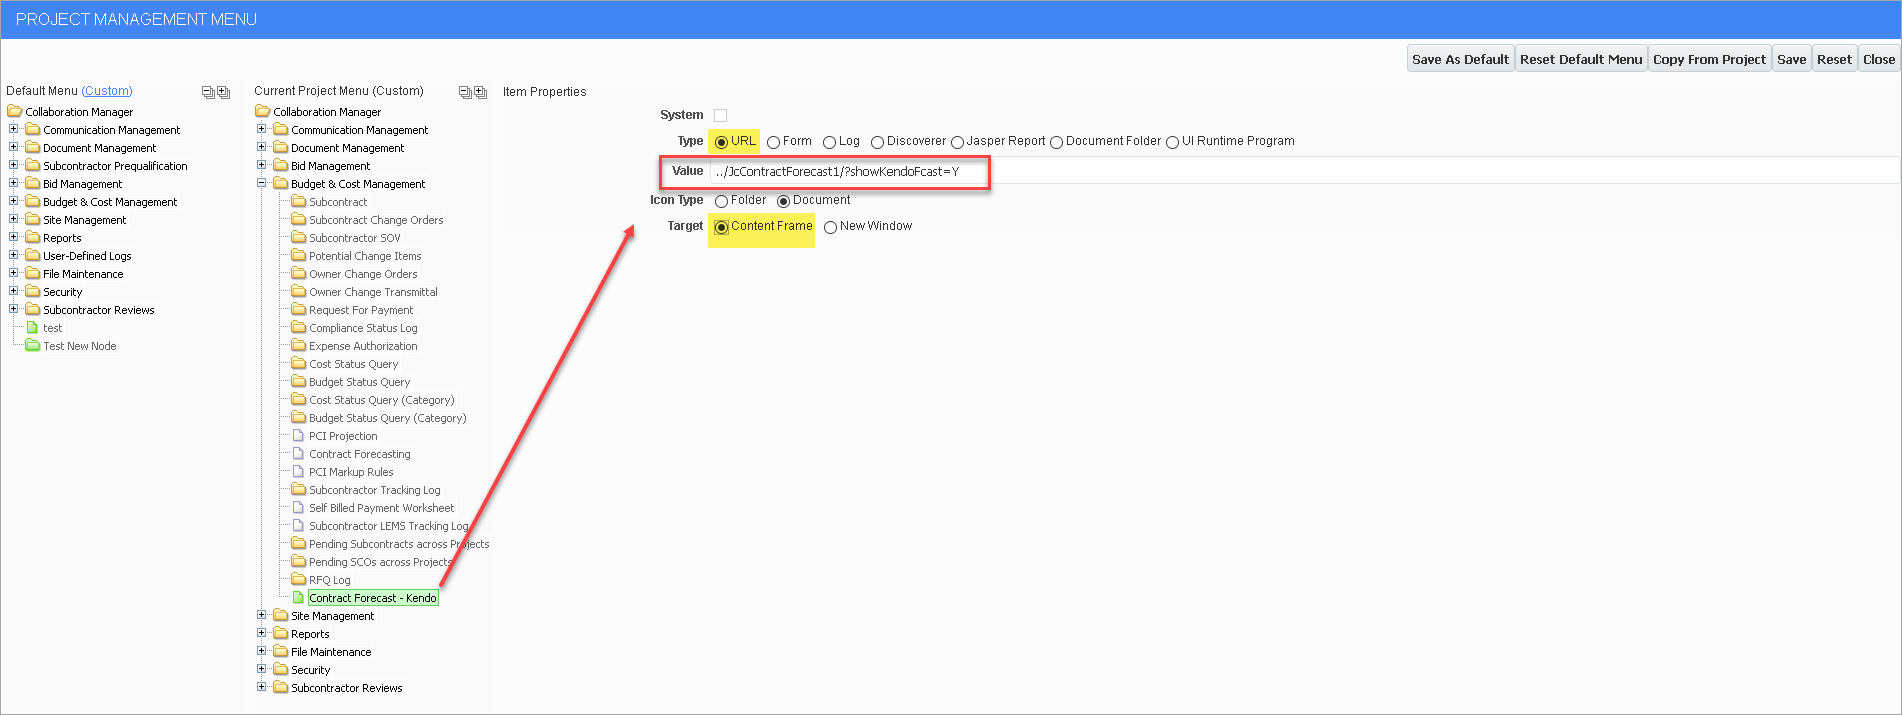
Task: Collapse all nodes in Current Project Menu
Action: pos(465,92)
